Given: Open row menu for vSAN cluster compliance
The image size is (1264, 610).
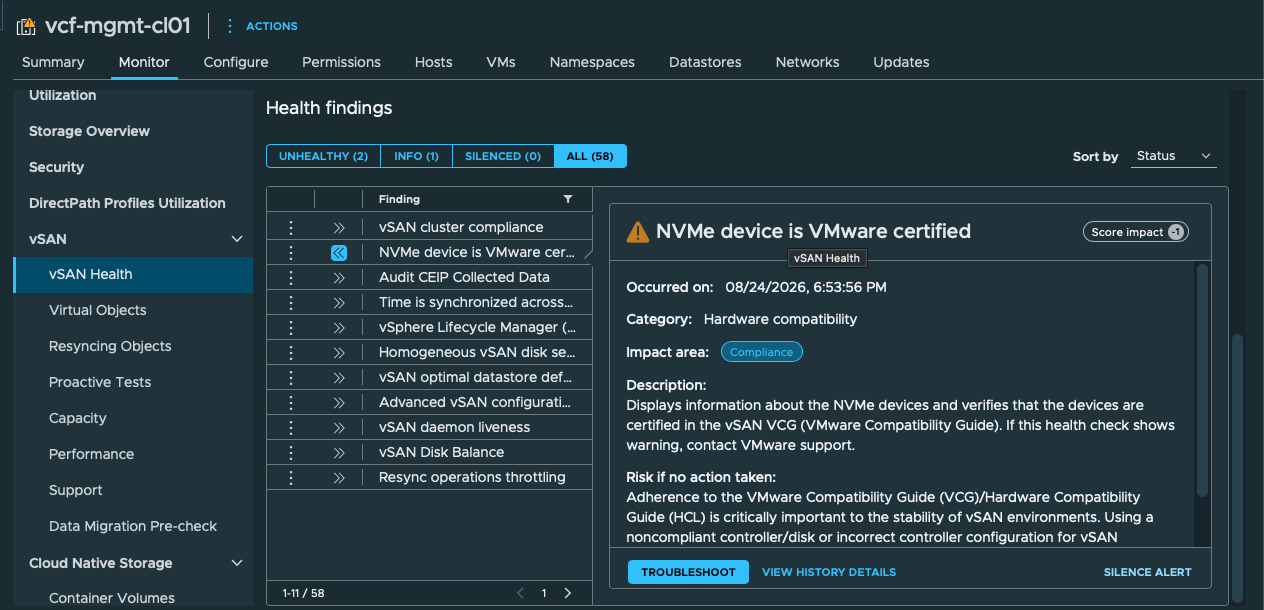Looking at the screenshot, I should [291, 227].
